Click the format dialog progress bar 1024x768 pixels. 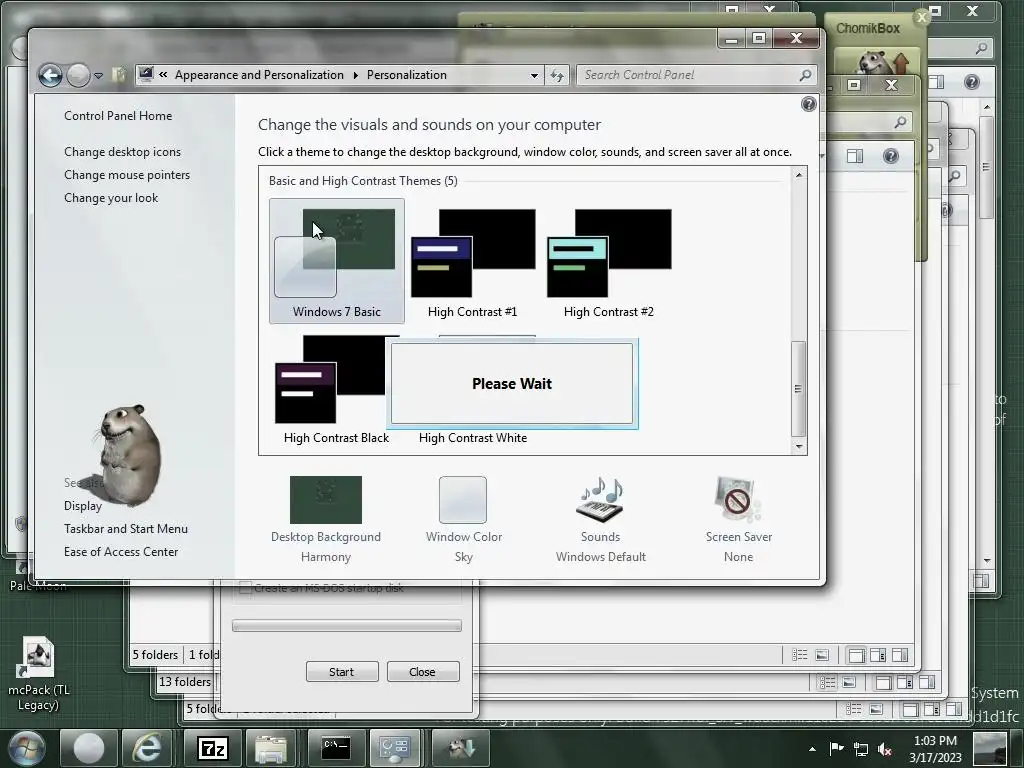[x=347, y=626]
